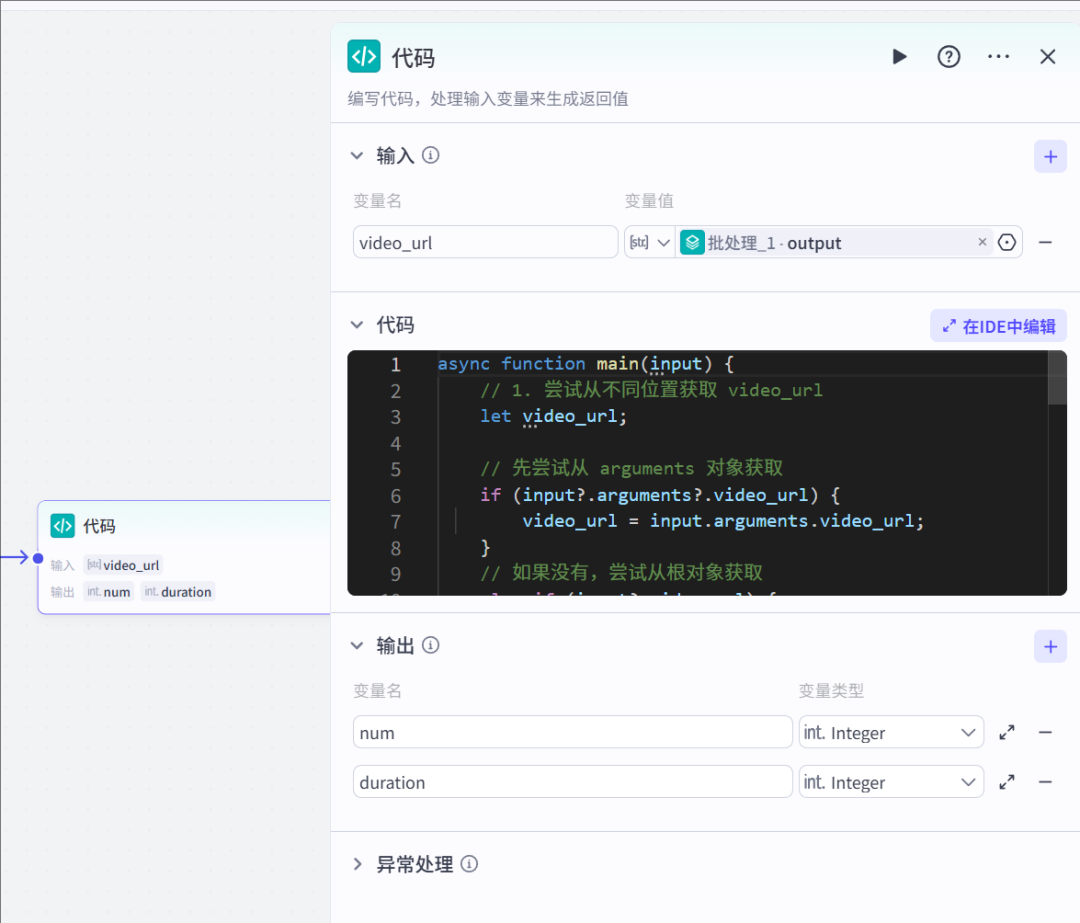
Task: Show info tooltip next to 输出
Action: click(x=430, y=645)
